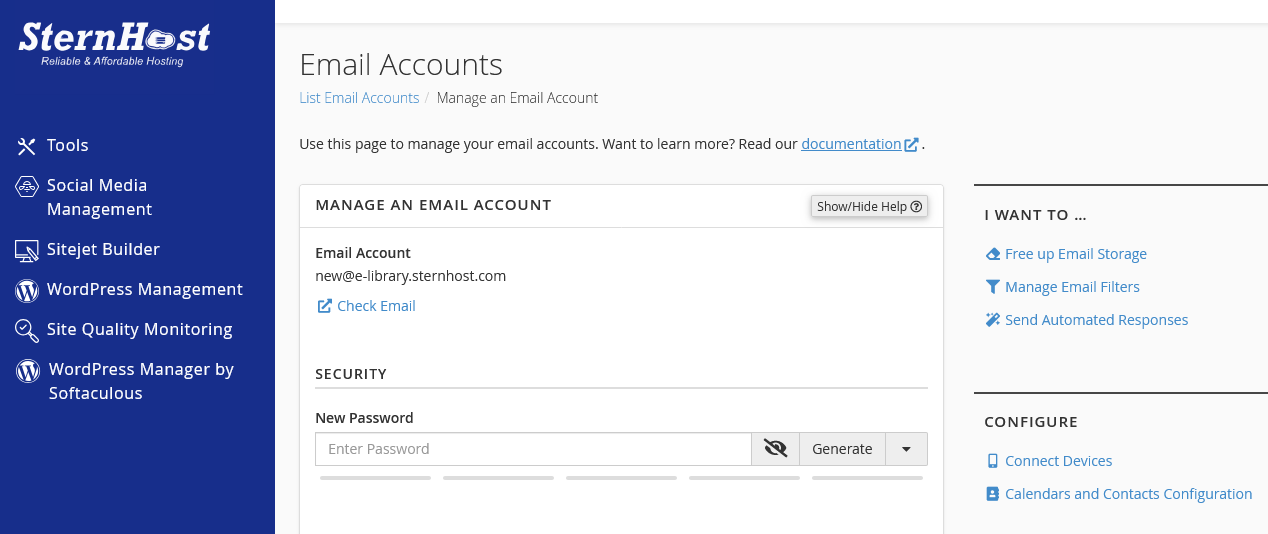Click the SternHost logo

114,43
